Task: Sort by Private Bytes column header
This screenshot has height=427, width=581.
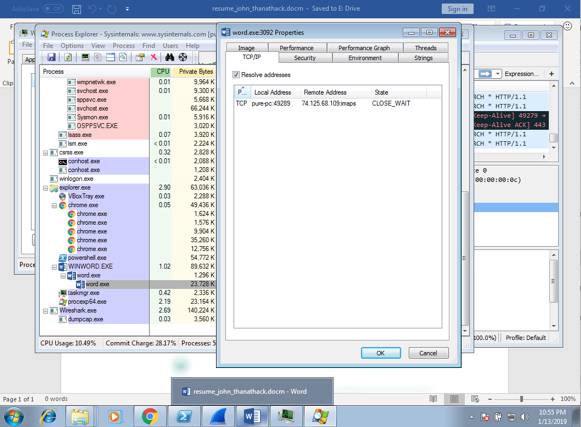Action: pyautogui.click(x=195, y=72)
